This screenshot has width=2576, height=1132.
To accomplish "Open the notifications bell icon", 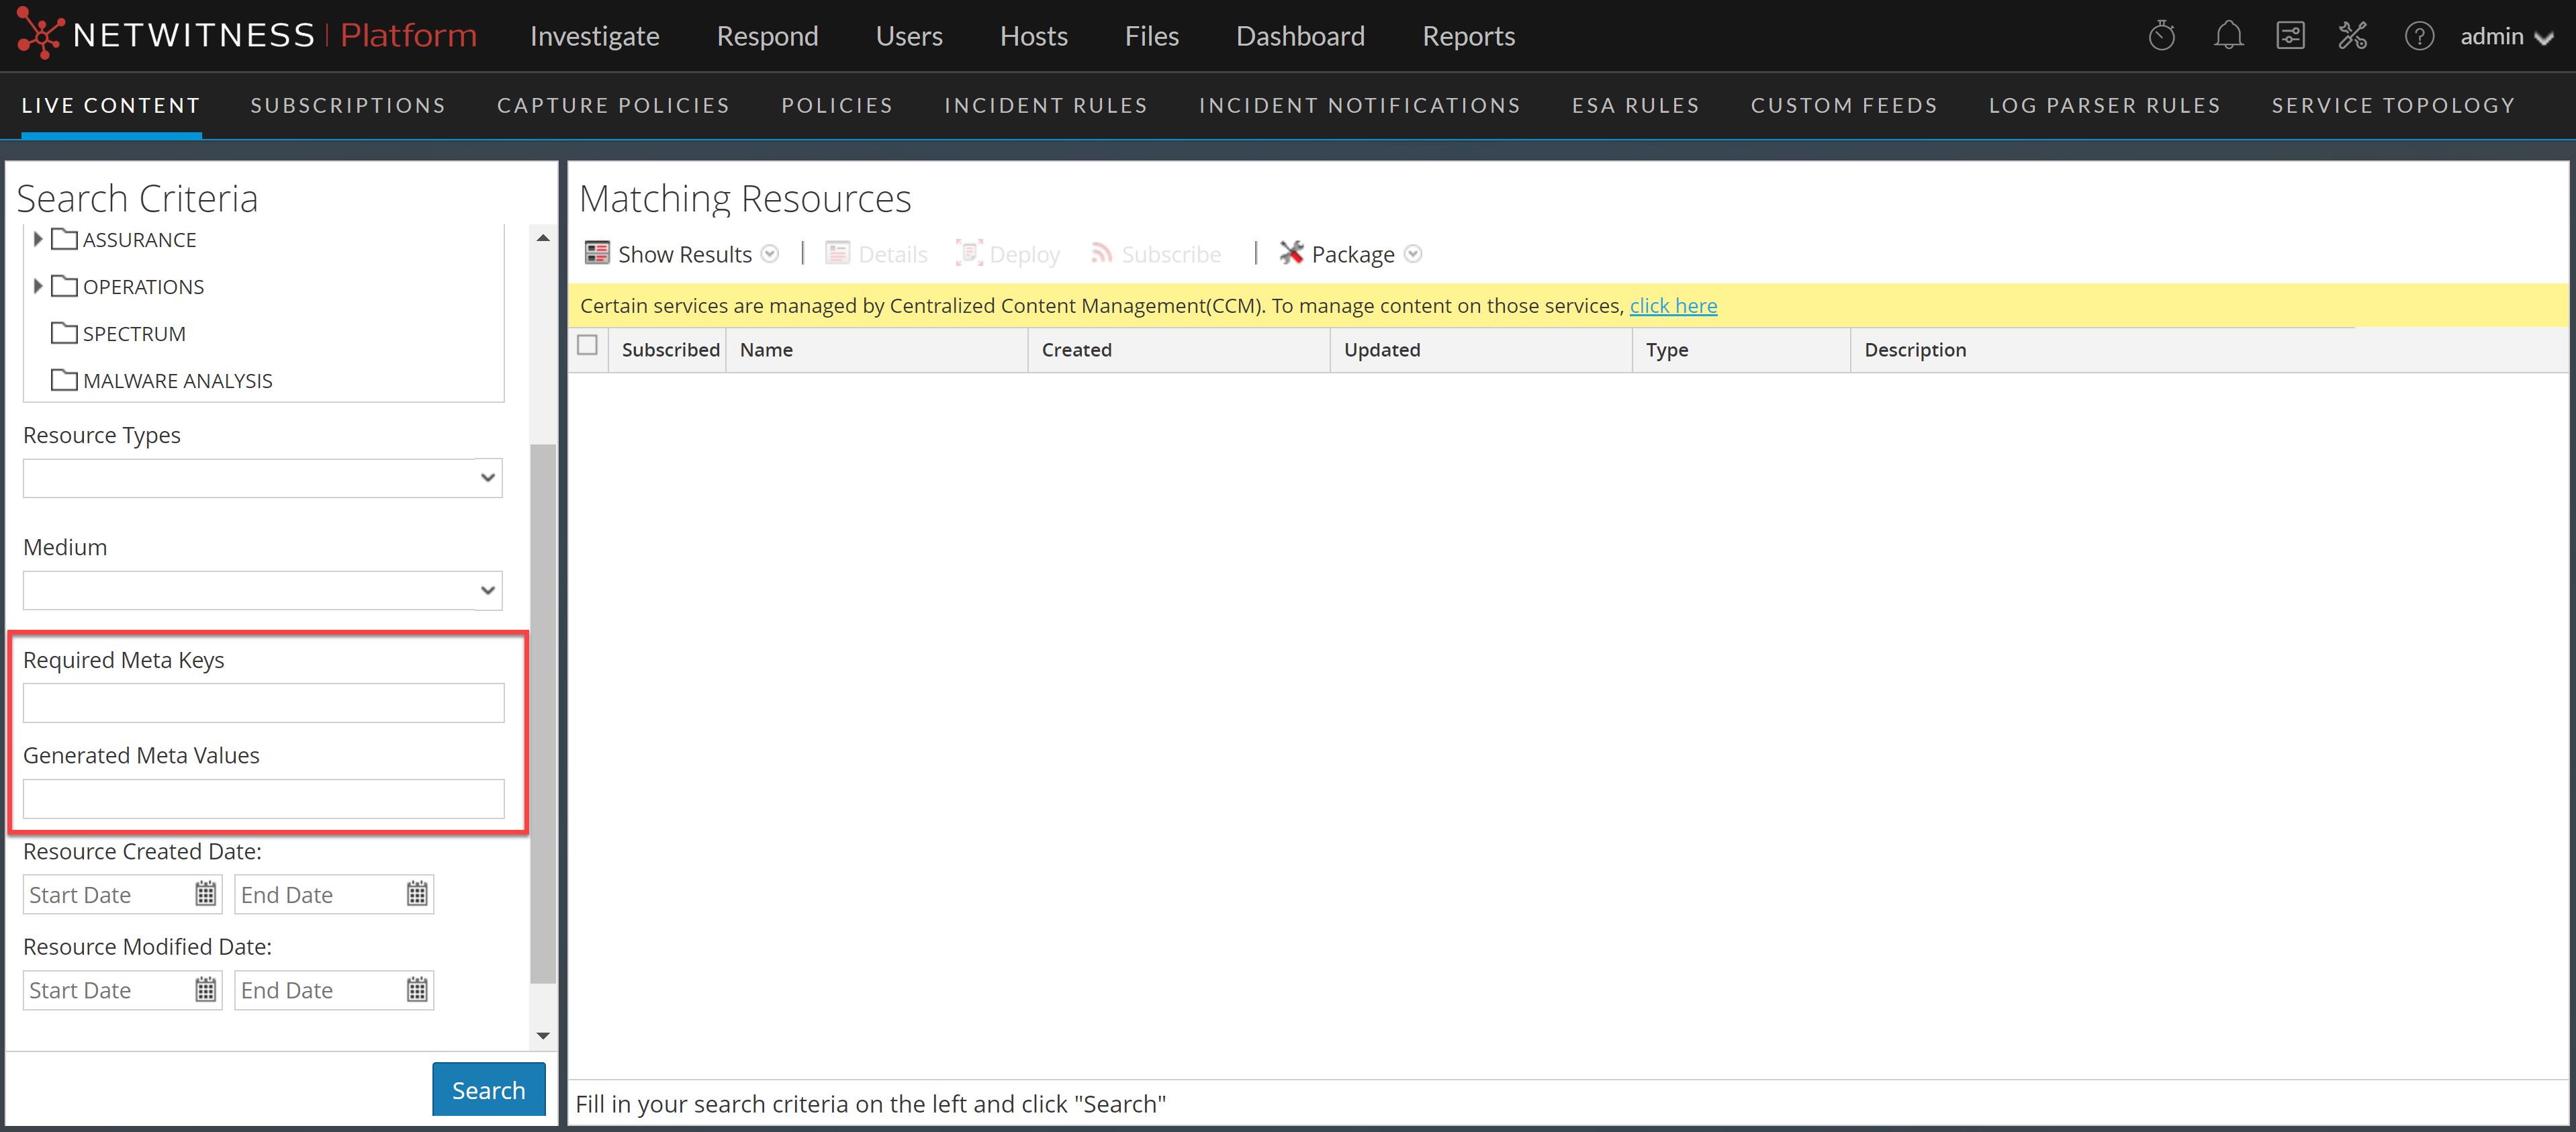I will pyautogui.click(x=2227, y=36).
